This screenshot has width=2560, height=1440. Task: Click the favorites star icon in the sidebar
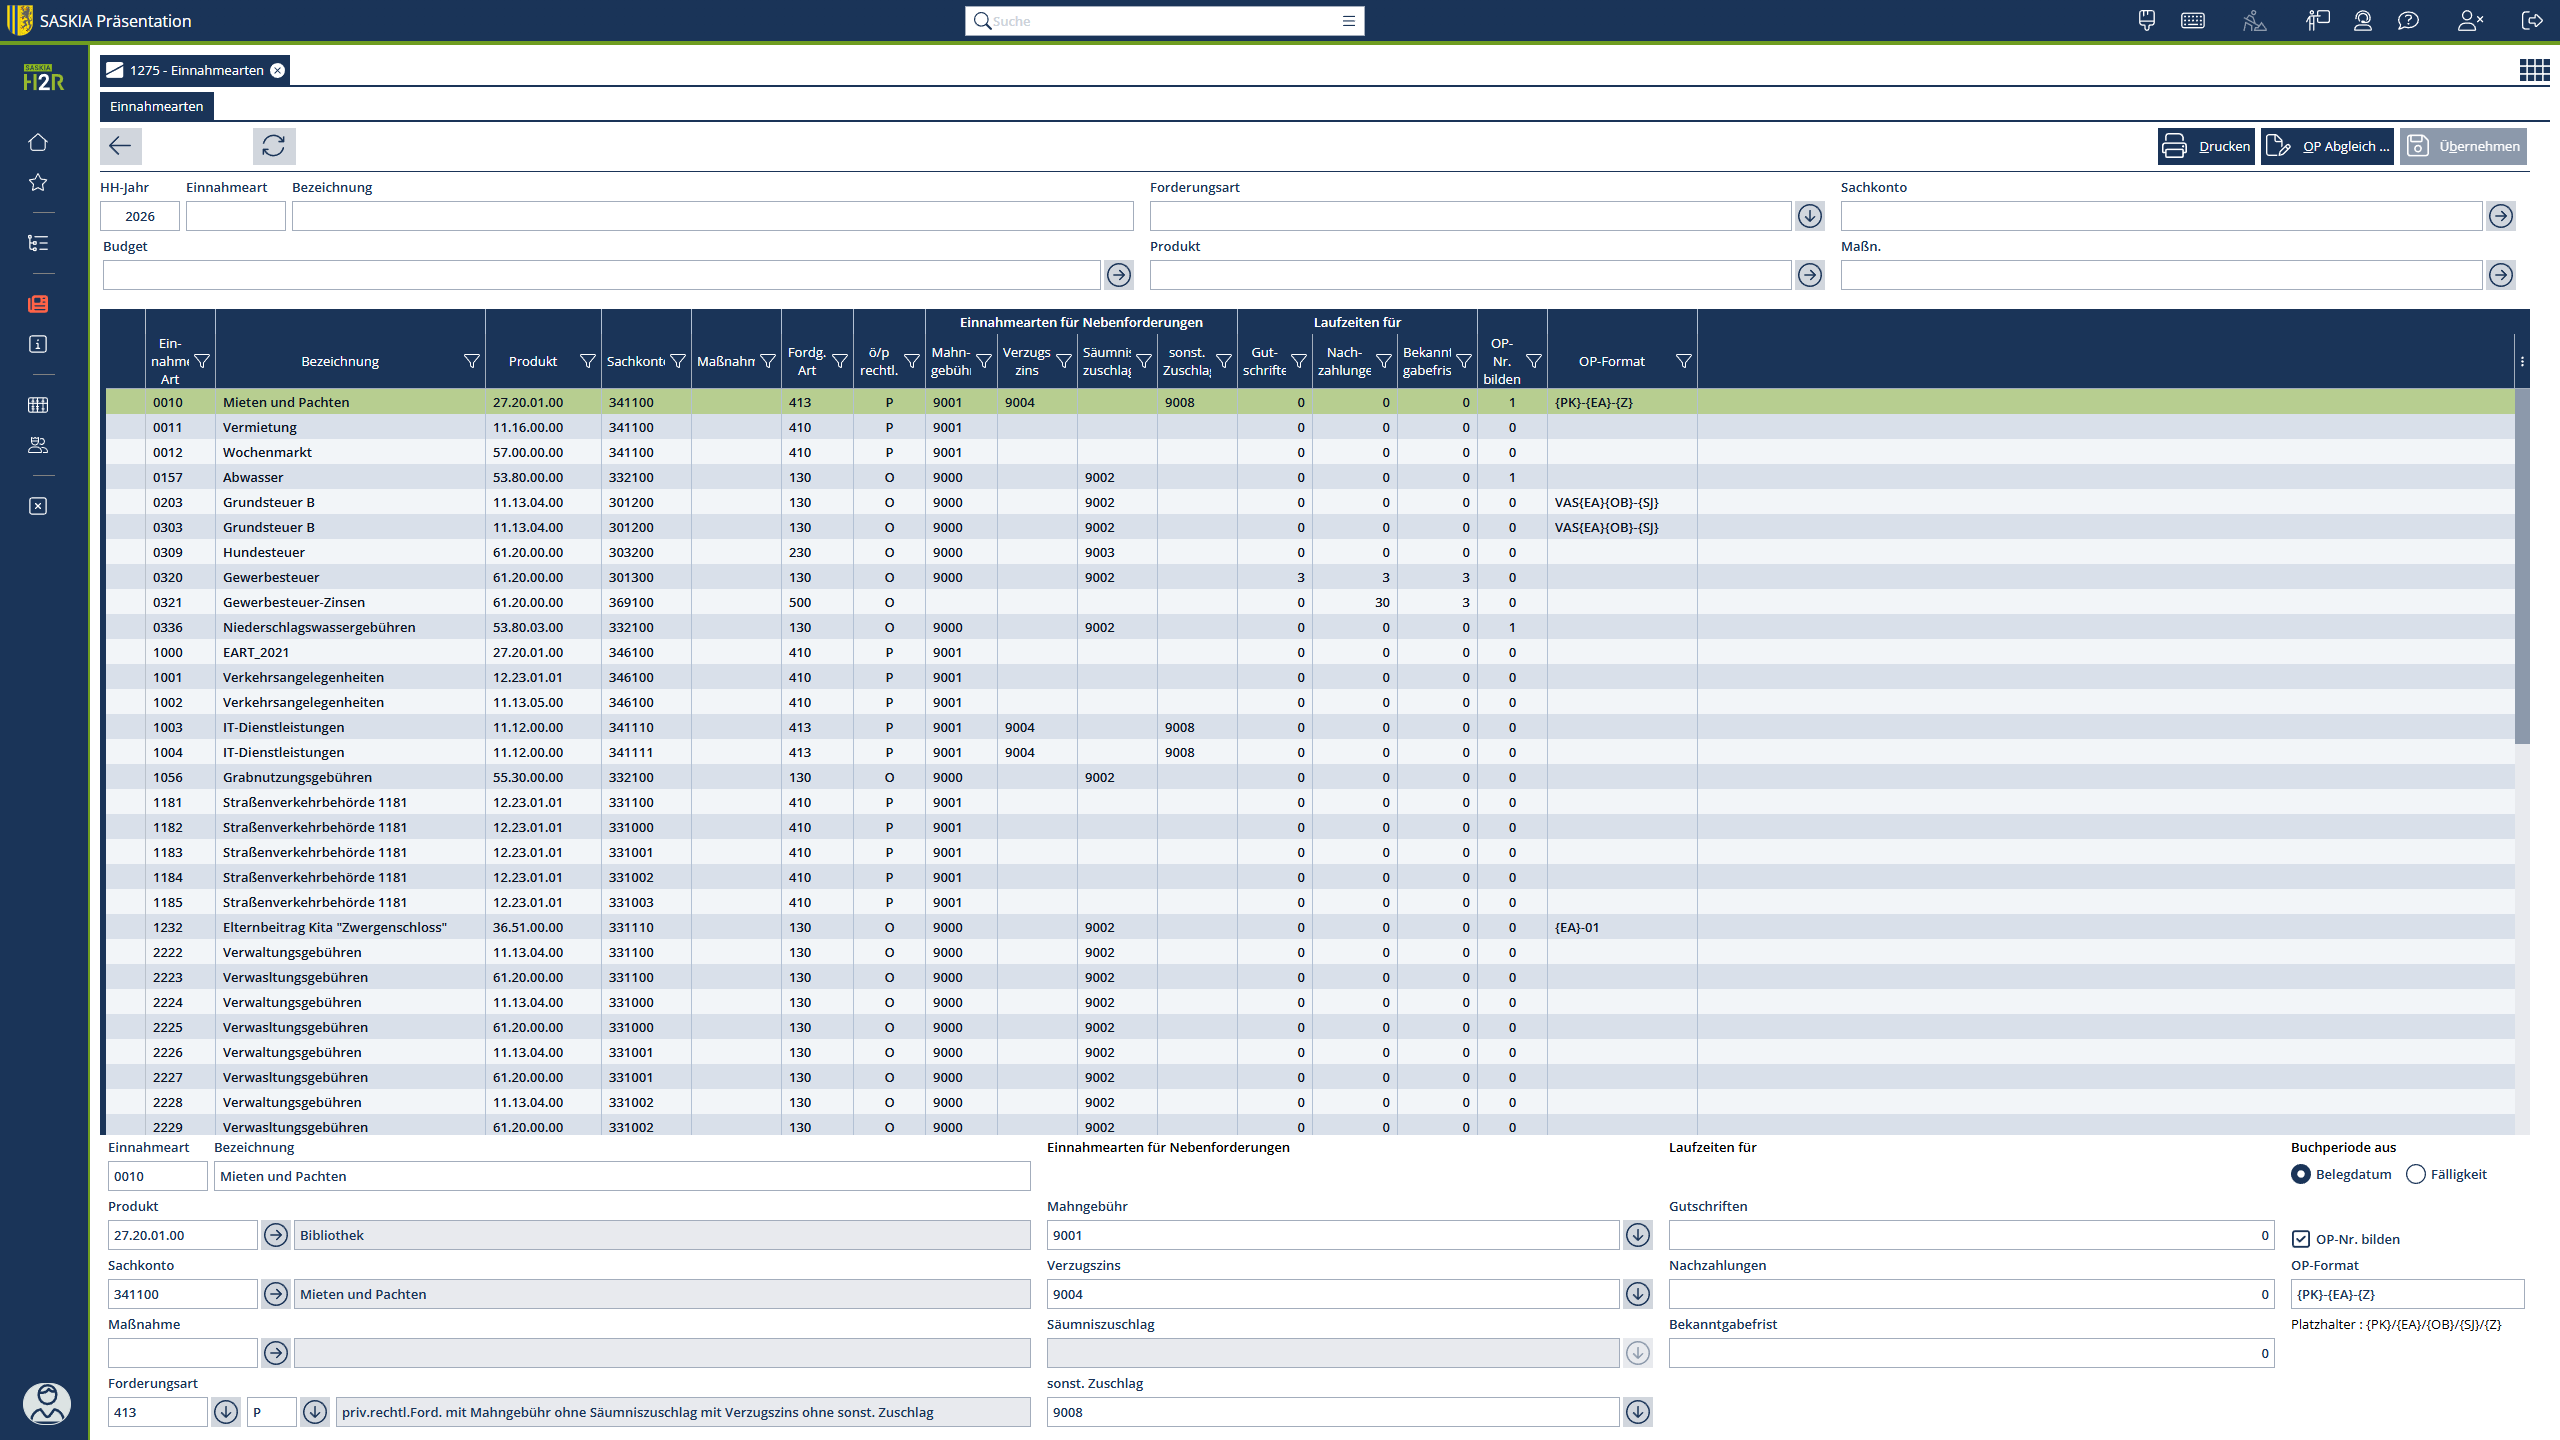point(38,182)
